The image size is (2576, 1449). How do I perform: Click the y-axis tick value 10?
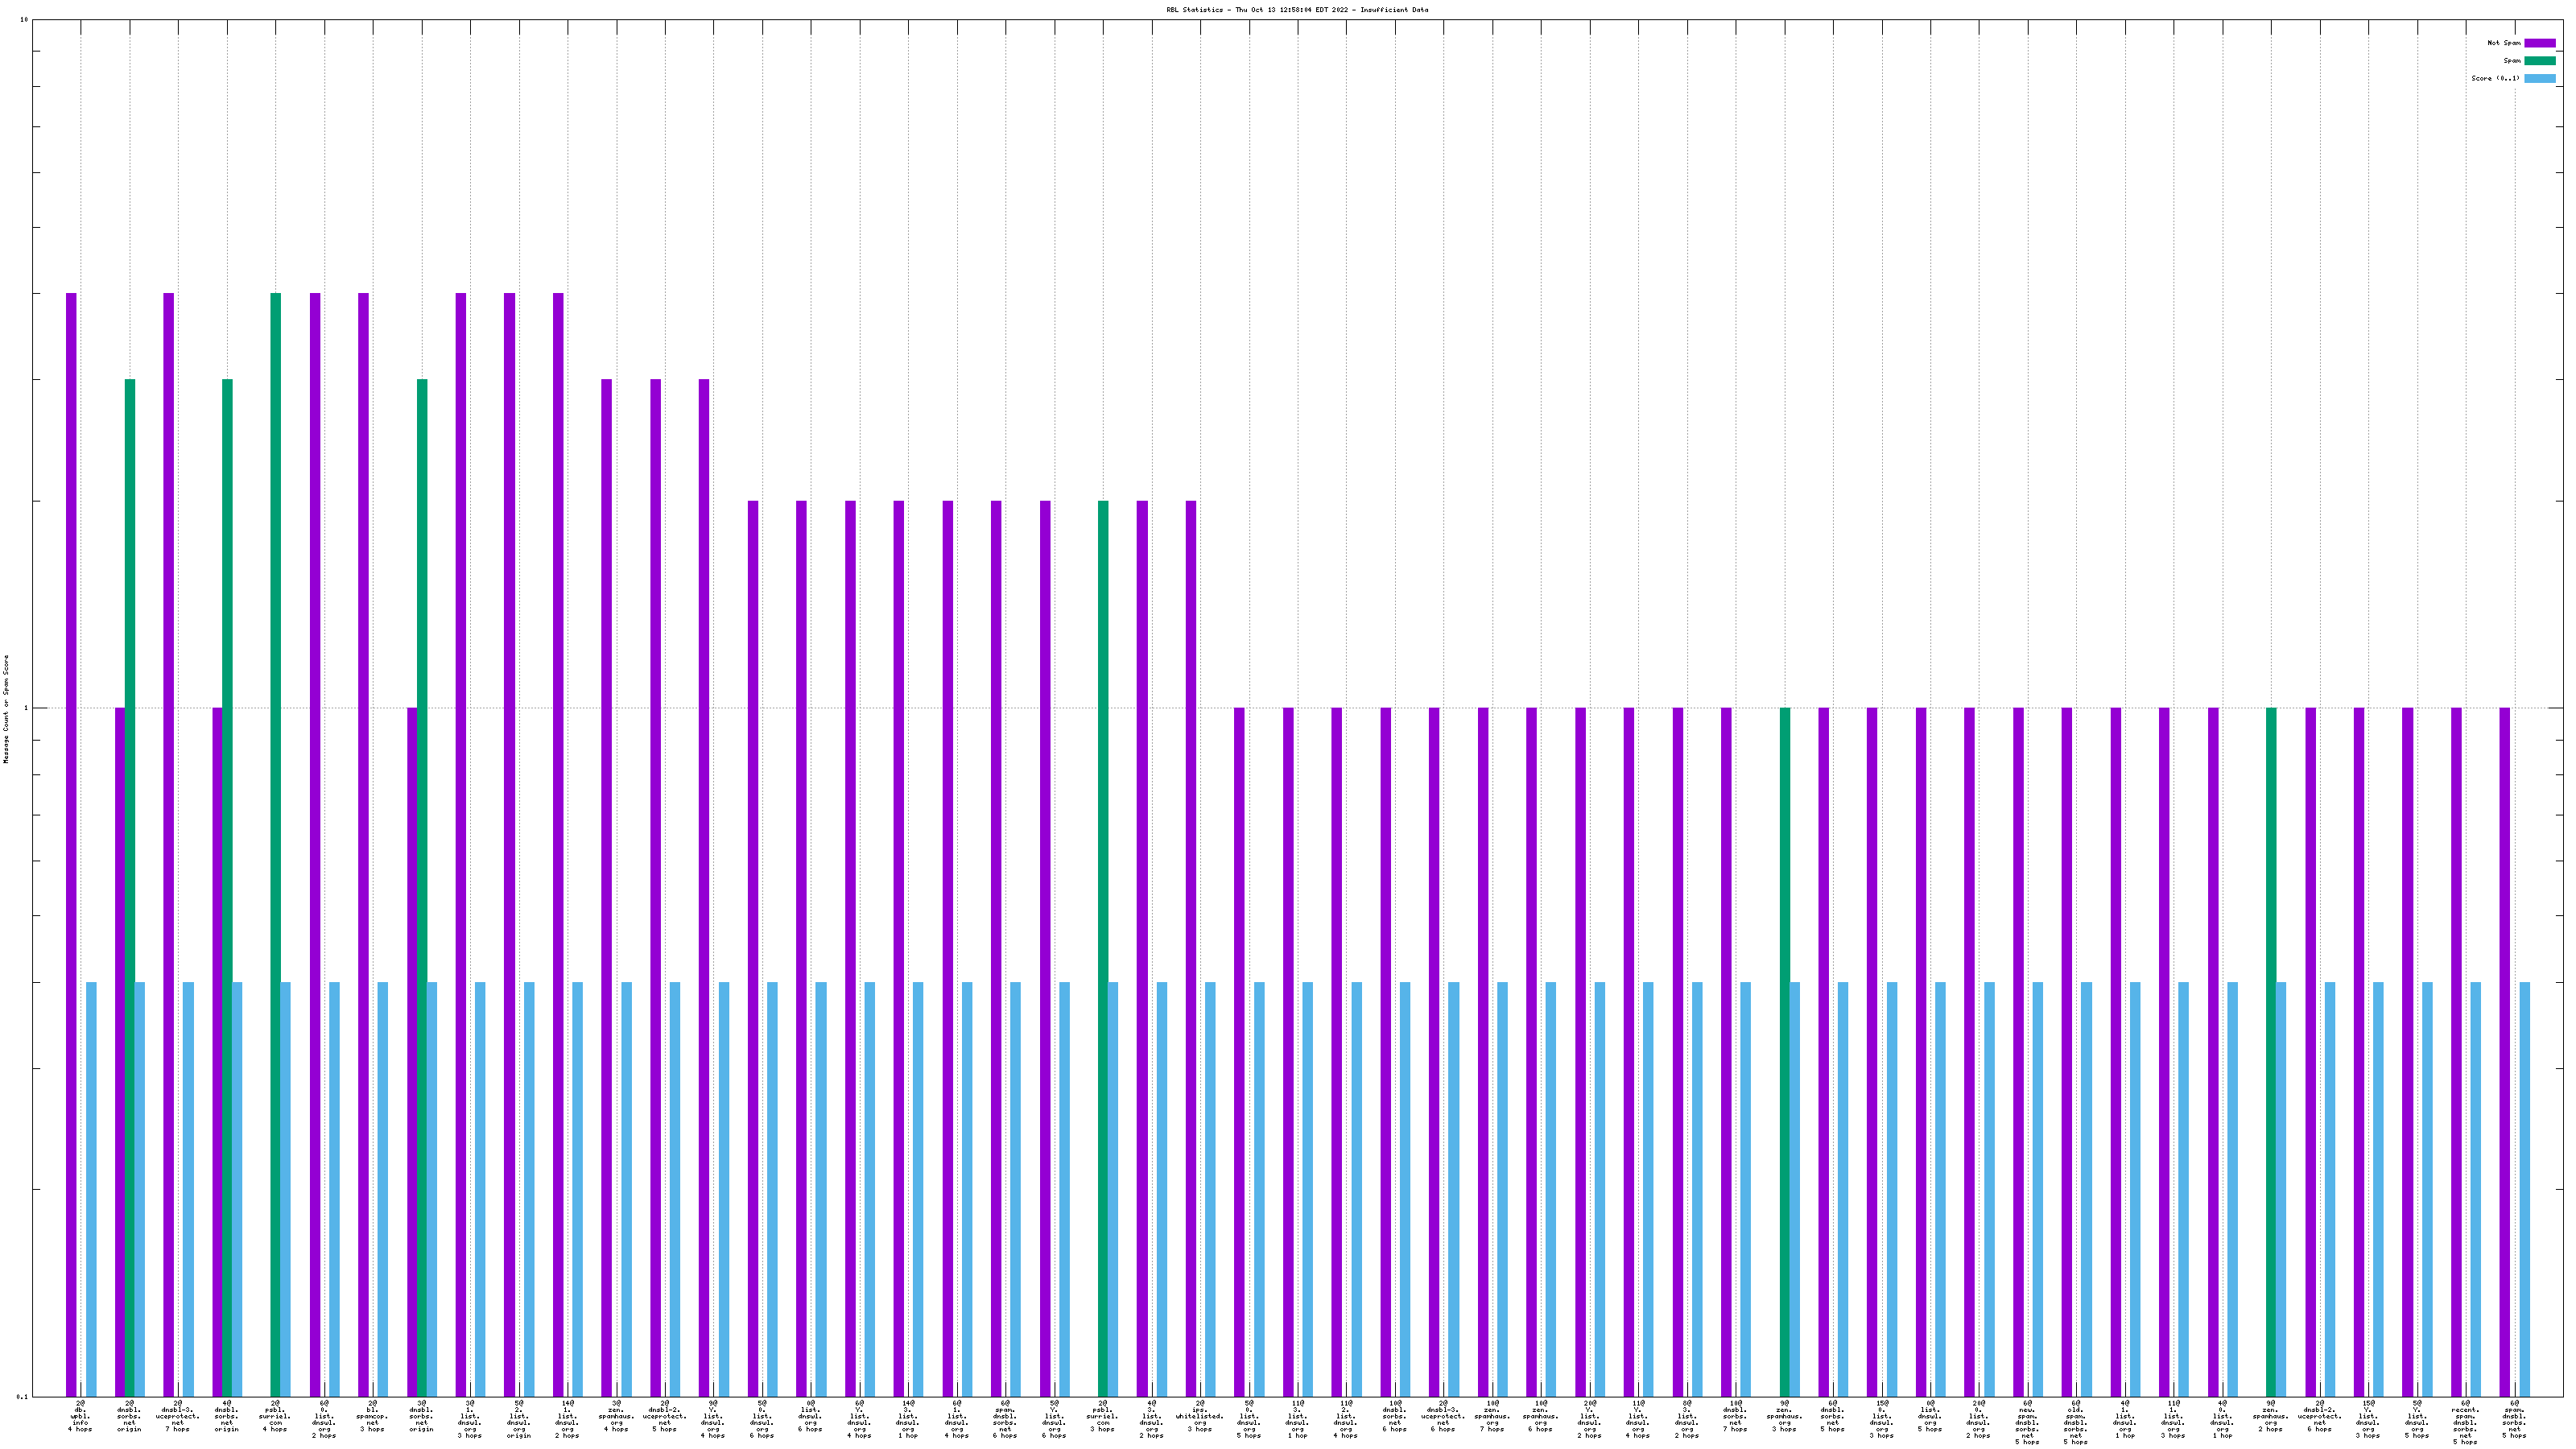23,20
